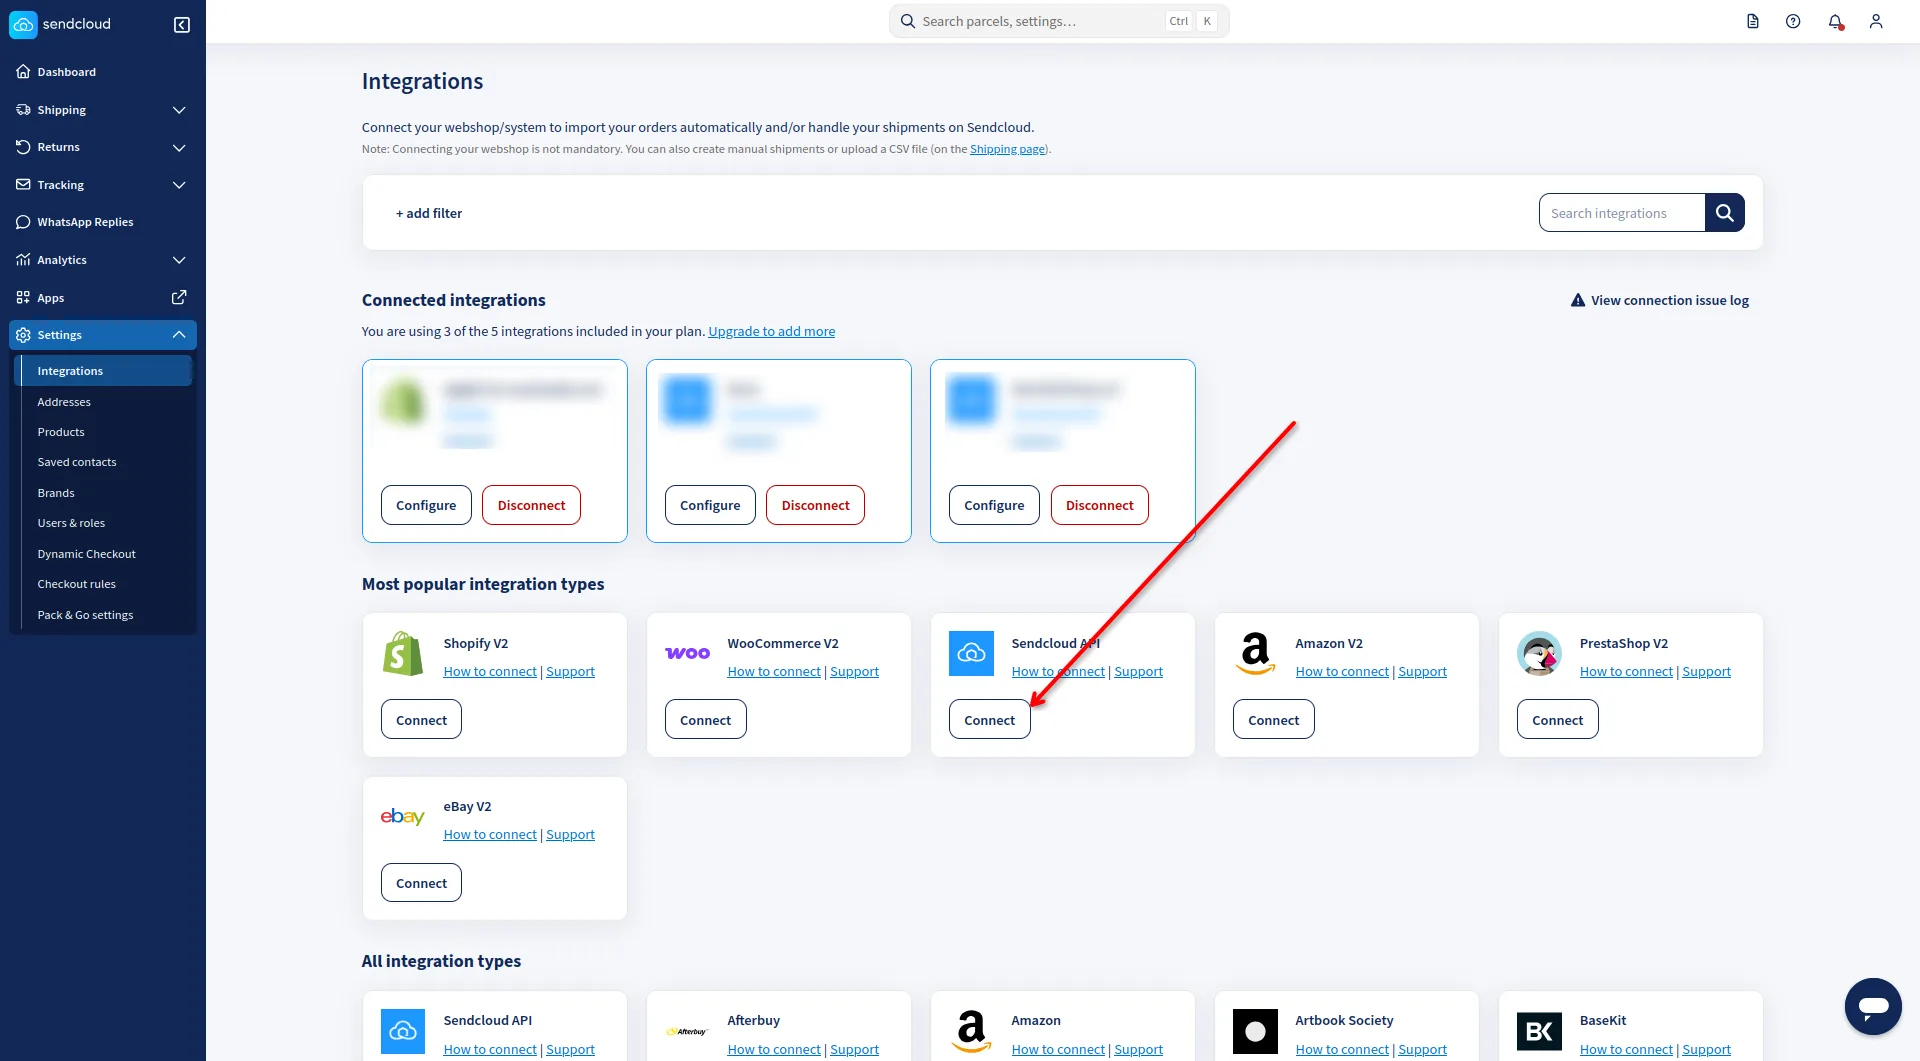Click the PrestaShop V2 logo
Image resolution: width=1920 pixels, height=1061 pixels.
1539,653
